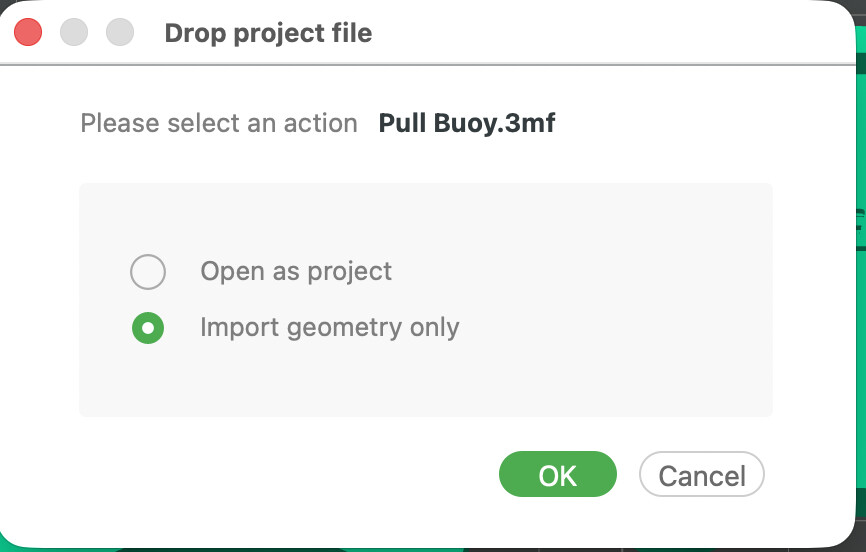Click the empty circle beside "Open as project"
866x552 pixels.
click(x=148, y=272)
